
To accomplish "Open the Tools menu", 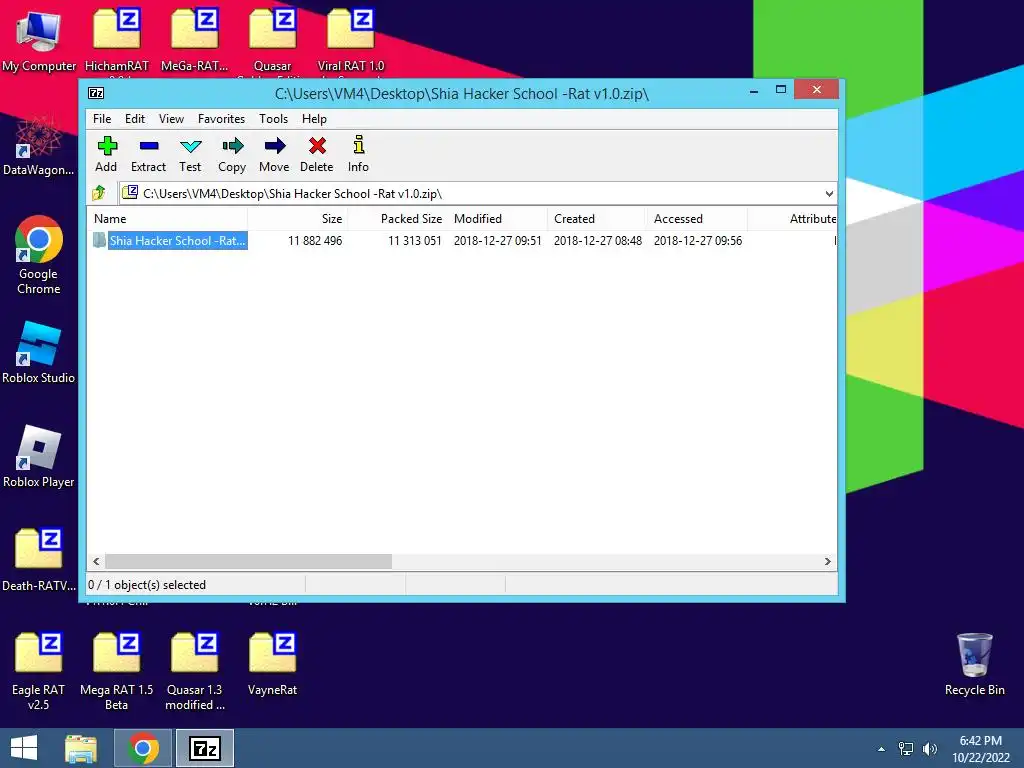I will 274,119.
